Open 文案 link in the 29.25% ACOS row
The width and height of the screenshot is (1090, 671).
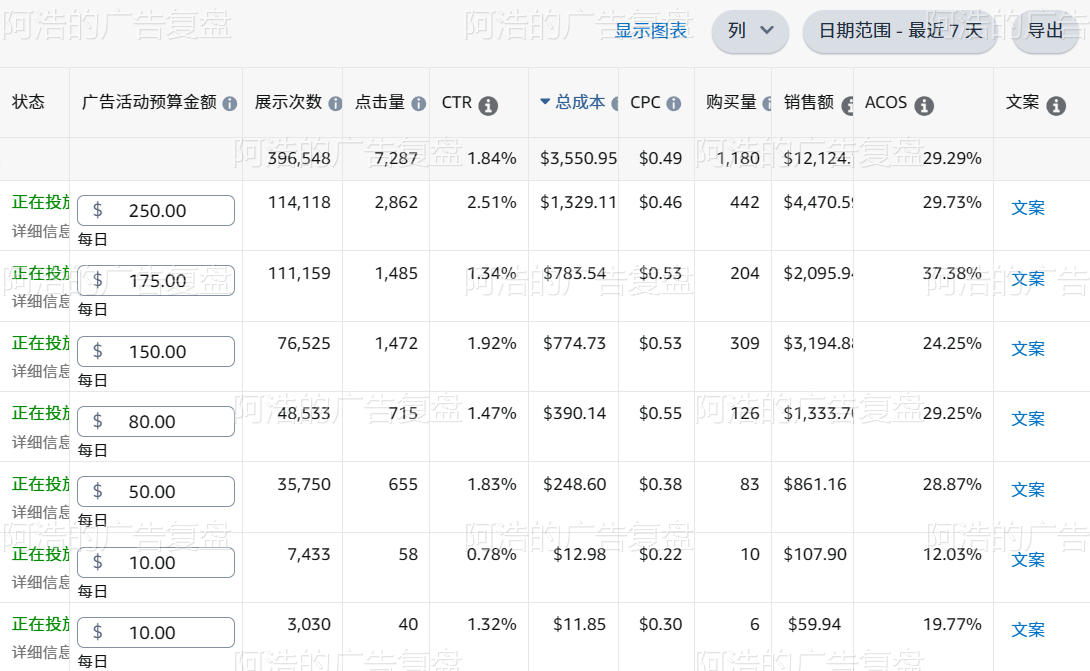(x=1027, y=419)
